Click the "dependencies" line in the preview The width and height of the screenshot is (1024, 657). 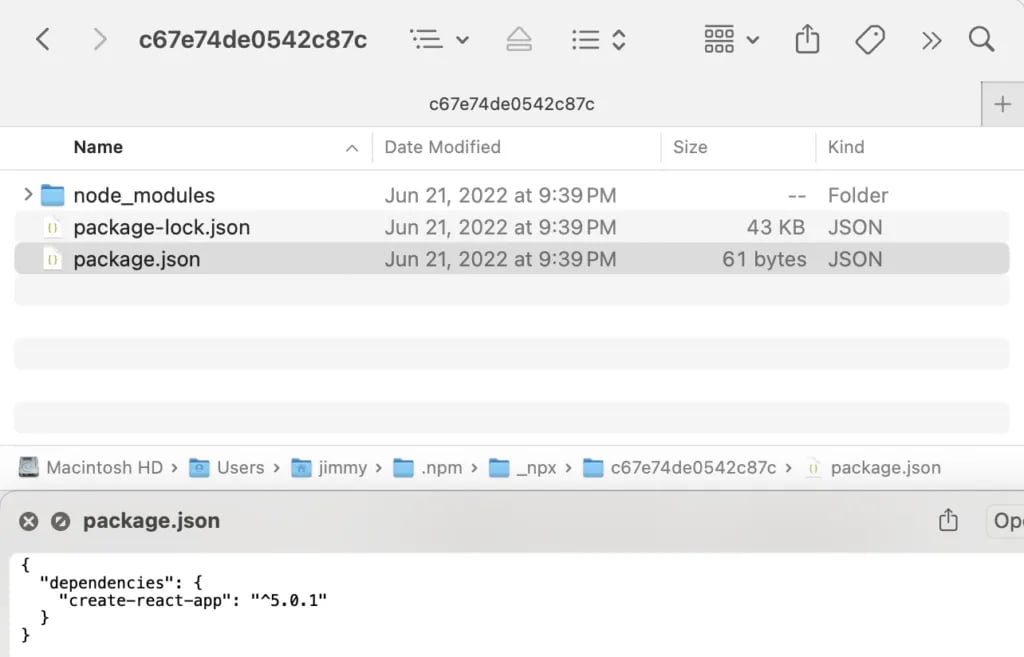tap(121, 583)
